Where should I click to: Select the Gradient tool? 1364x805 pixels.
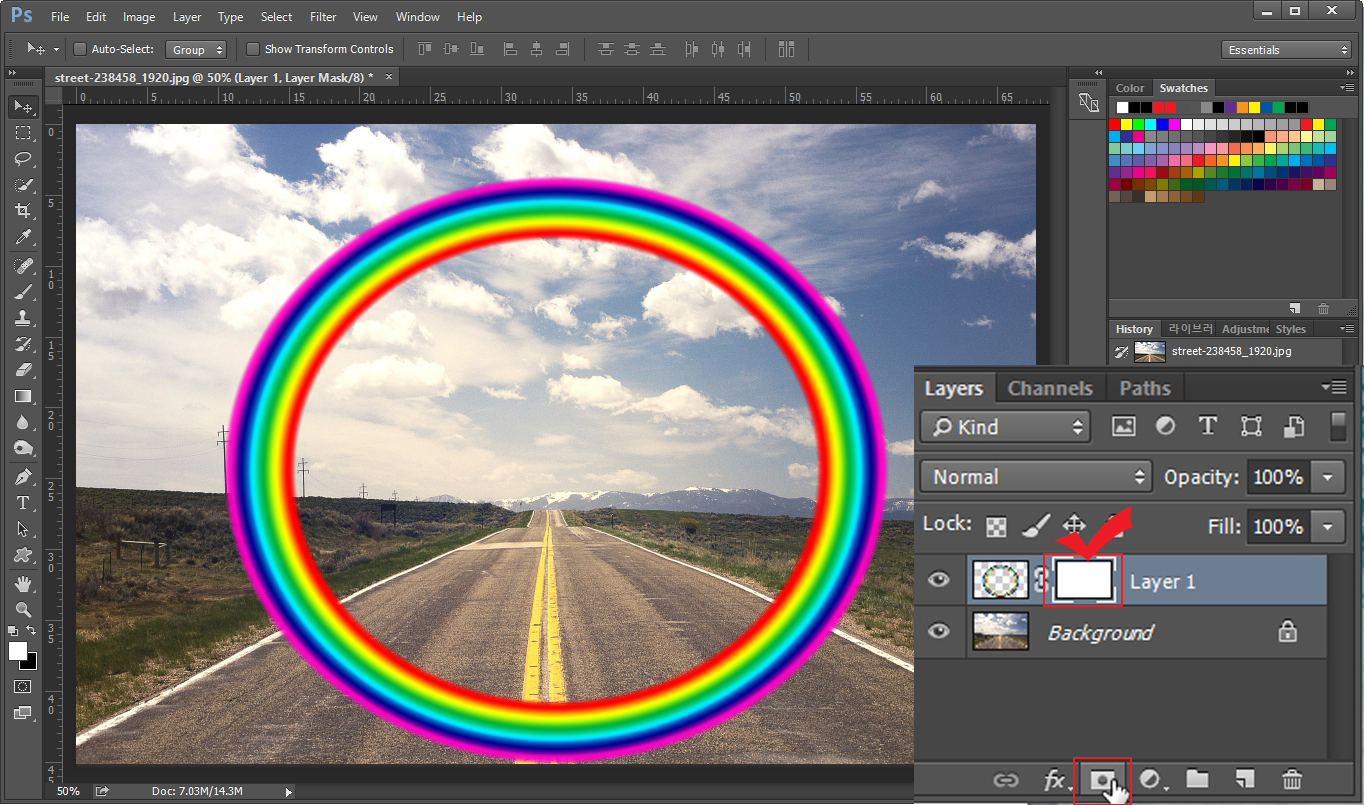pos(23,396)
